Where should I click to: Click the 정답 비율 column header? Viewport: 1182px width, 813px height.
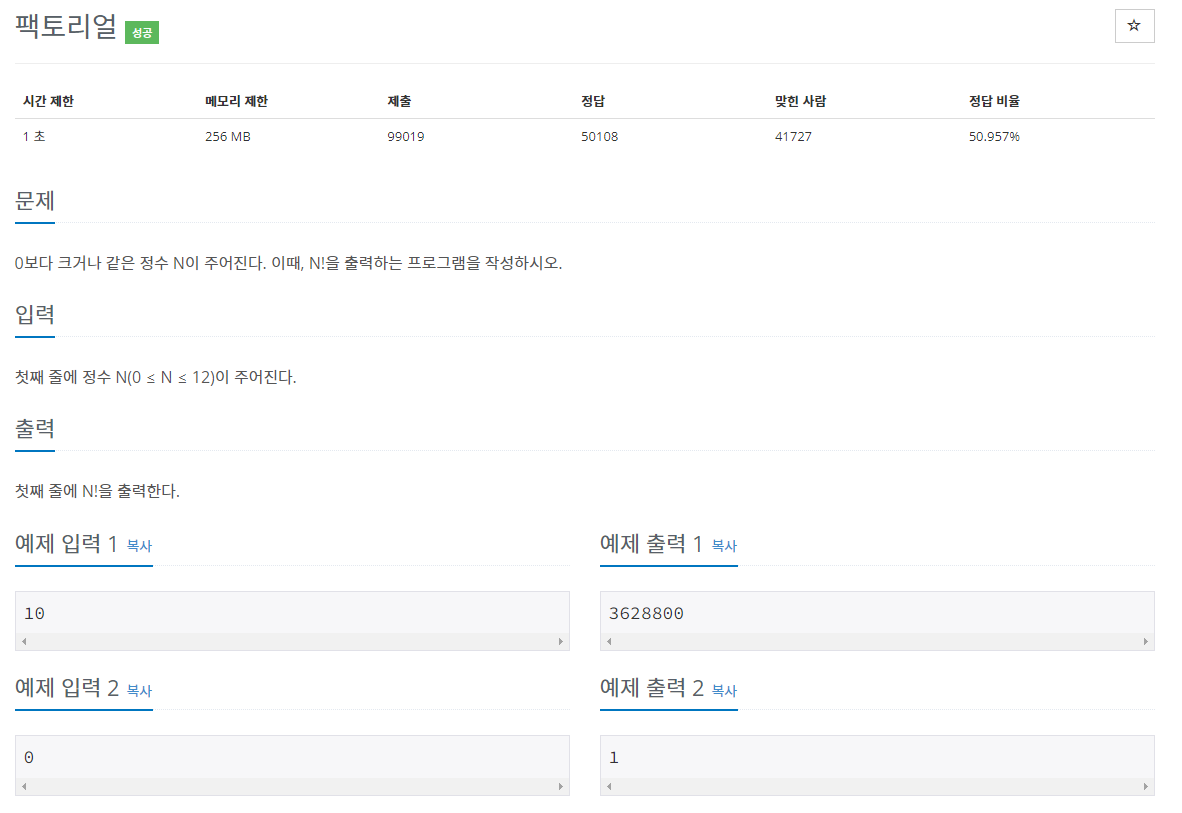pyautogui.click(x=994, y=101)
